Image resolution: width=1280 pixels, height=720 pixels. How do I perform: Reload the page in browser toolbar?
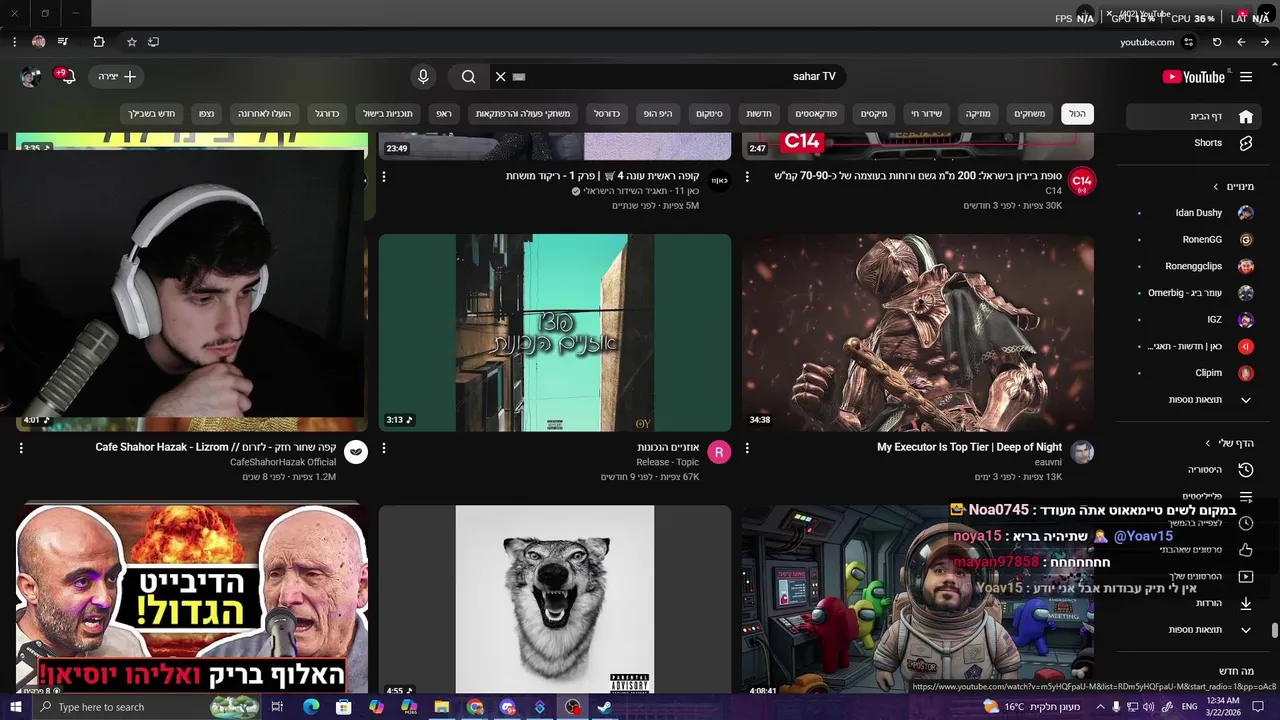pyautogui.click(x=1217, y=42)
